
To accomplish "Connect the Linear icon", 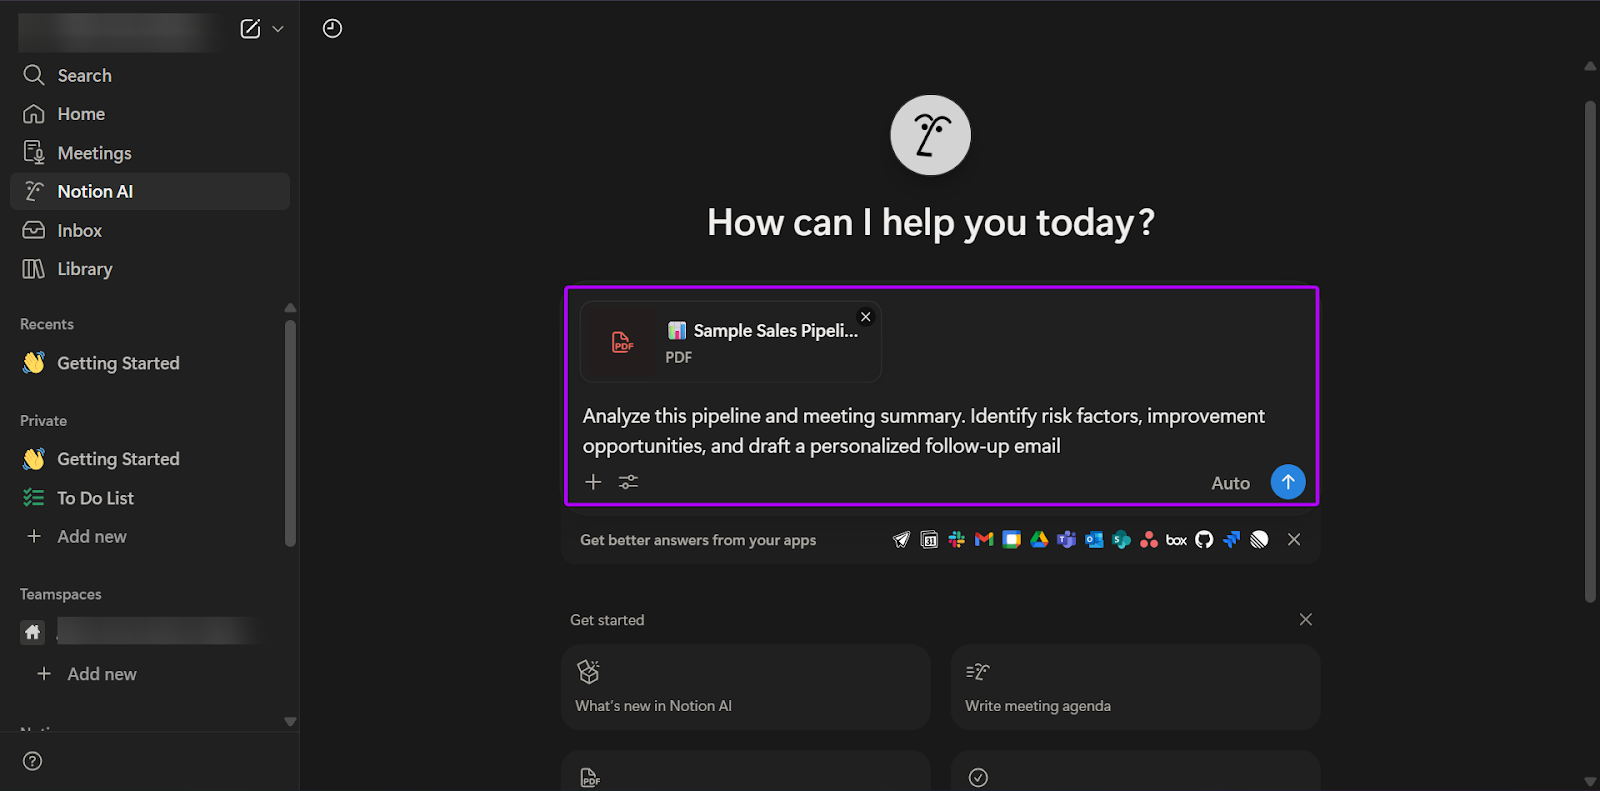I will [x=1259, y=540].
